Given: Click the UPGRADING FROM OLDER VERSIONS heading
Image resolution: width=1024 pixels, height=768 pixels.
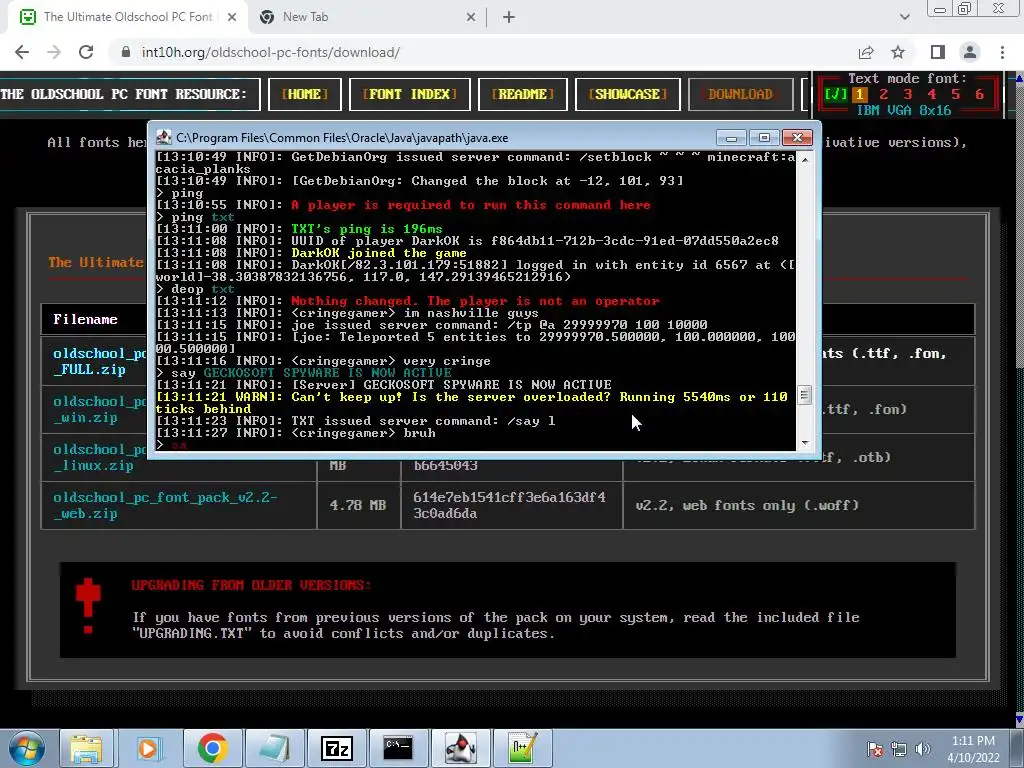Looking at the screenshot, I should tap(251, 585).
